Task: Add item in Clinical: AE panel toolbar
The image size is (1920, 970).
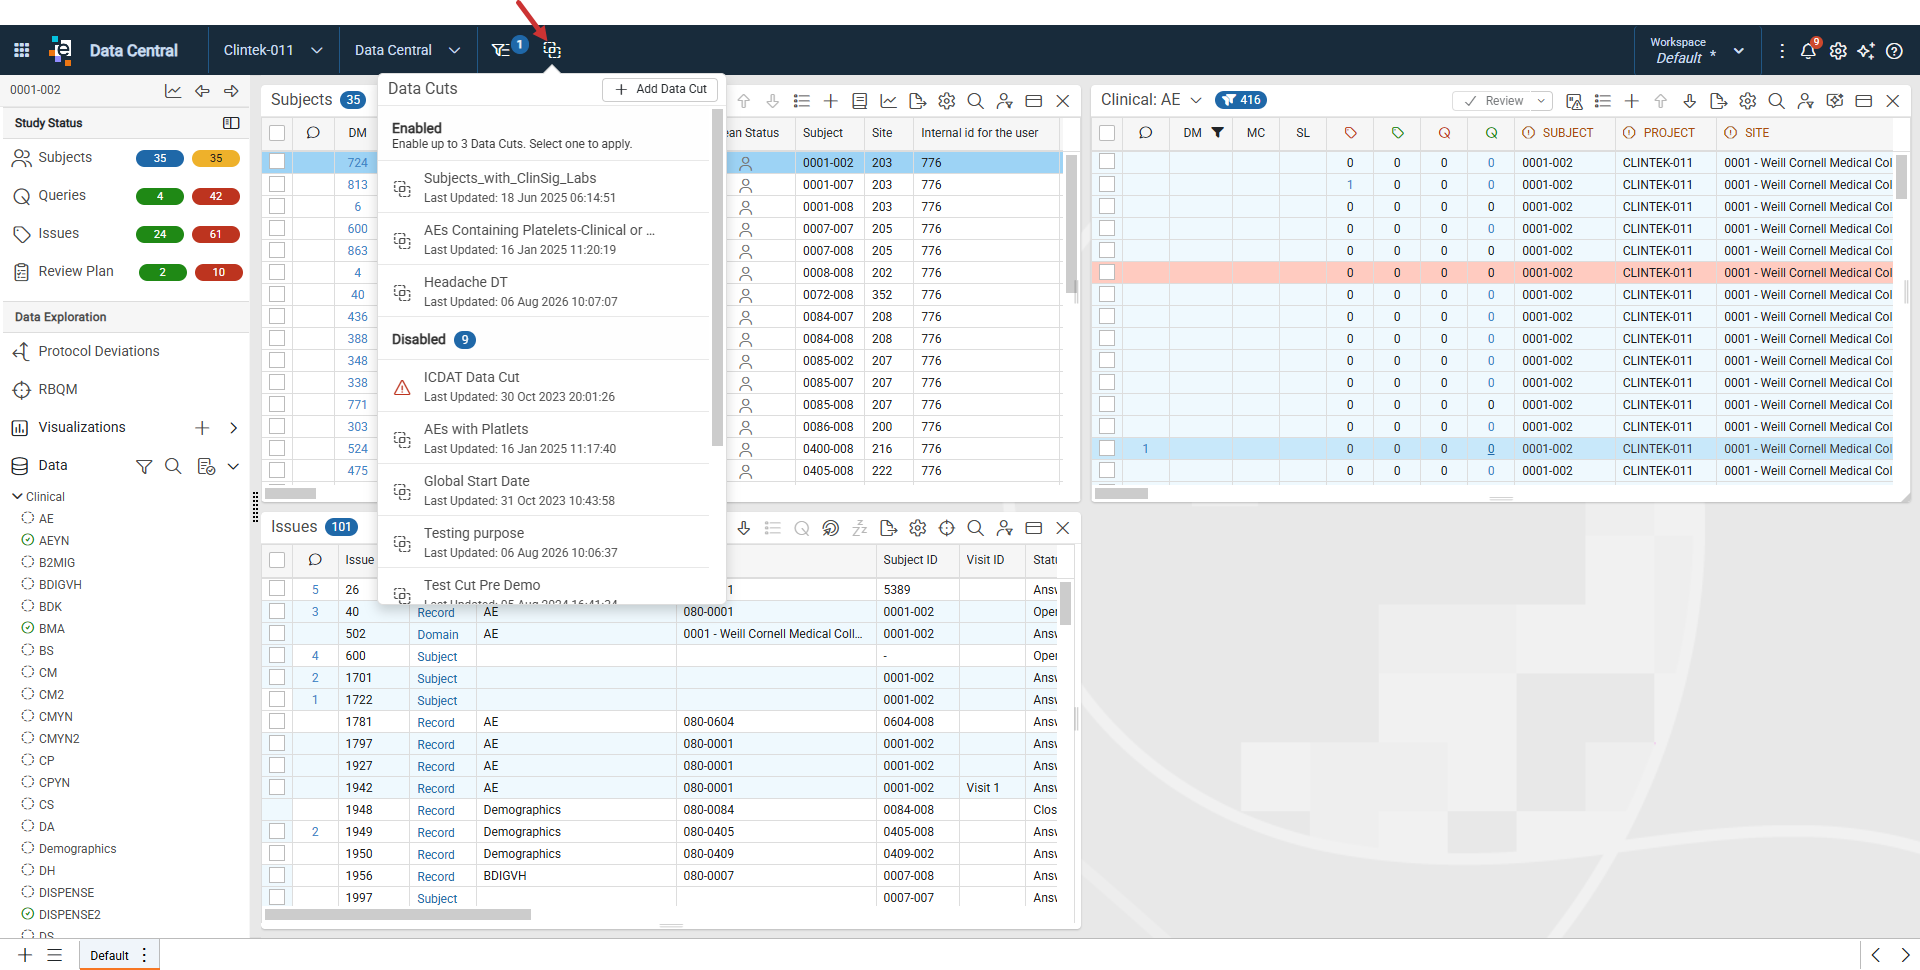Action: click(x=1632, y=101)
